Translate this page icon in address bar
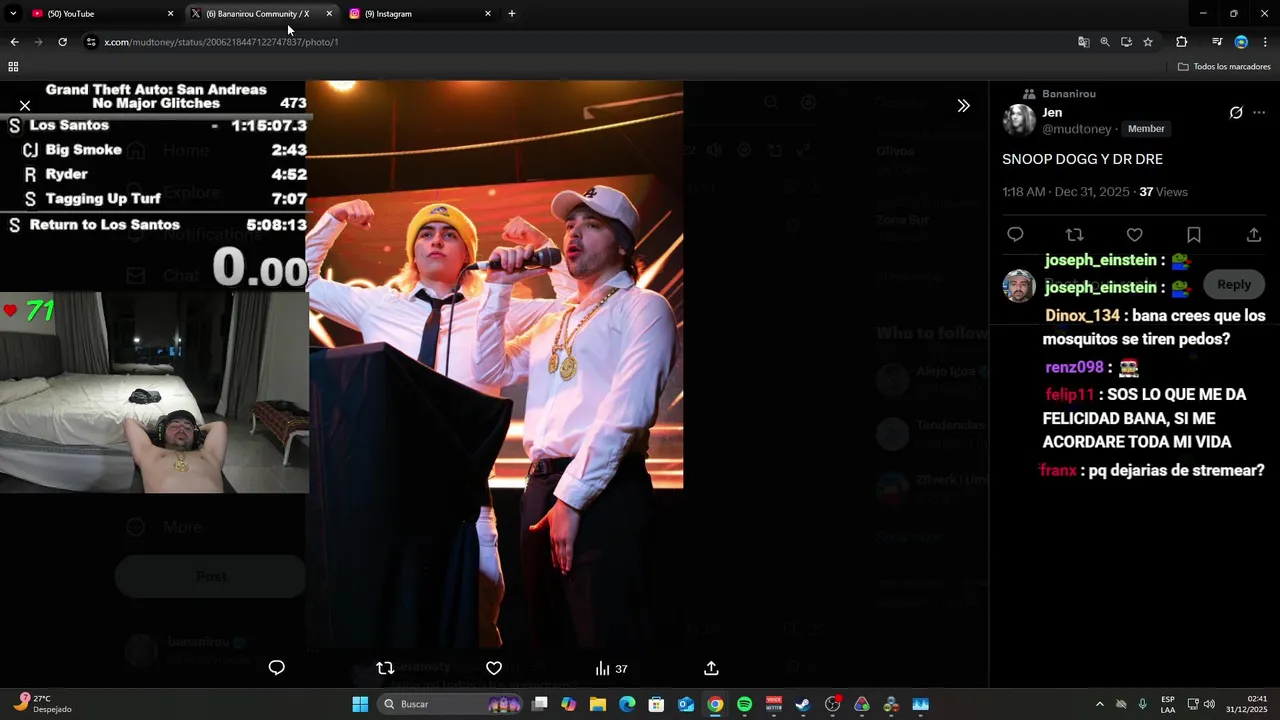Viewport: 1280px width, 720px height. coord(1083,42)
